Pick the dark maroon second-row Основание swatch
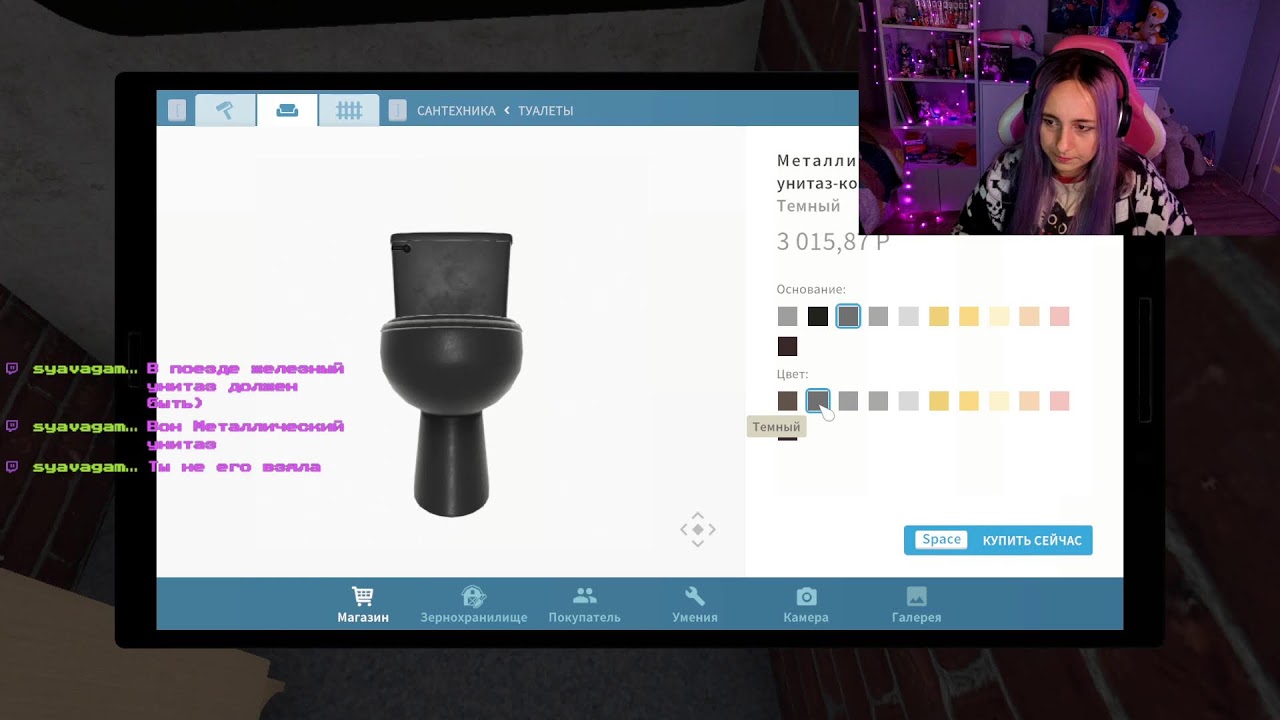Screen dimensions: 1280x720 pyautogui.click(x=788, y=347)
